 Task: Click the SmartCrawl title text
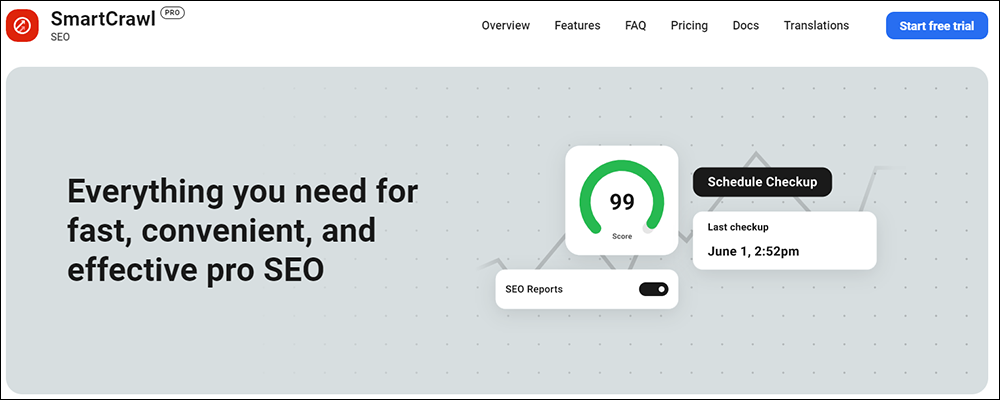[103, 19]
